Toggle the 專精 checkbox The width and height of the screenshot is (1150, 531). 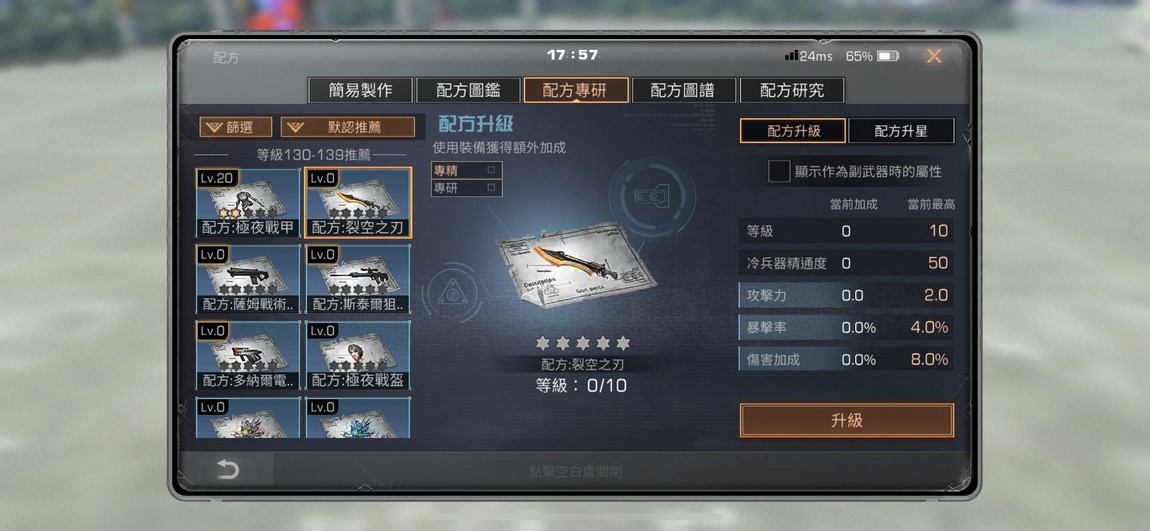491,170
